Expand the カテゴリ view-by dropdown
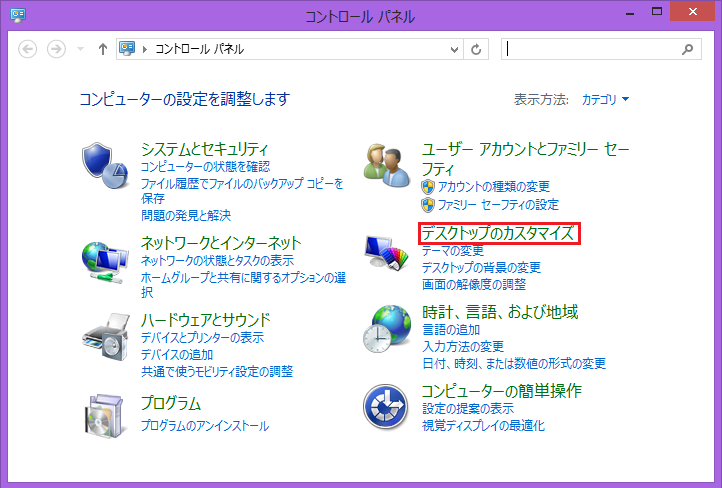722x488 pixels. 606,99
